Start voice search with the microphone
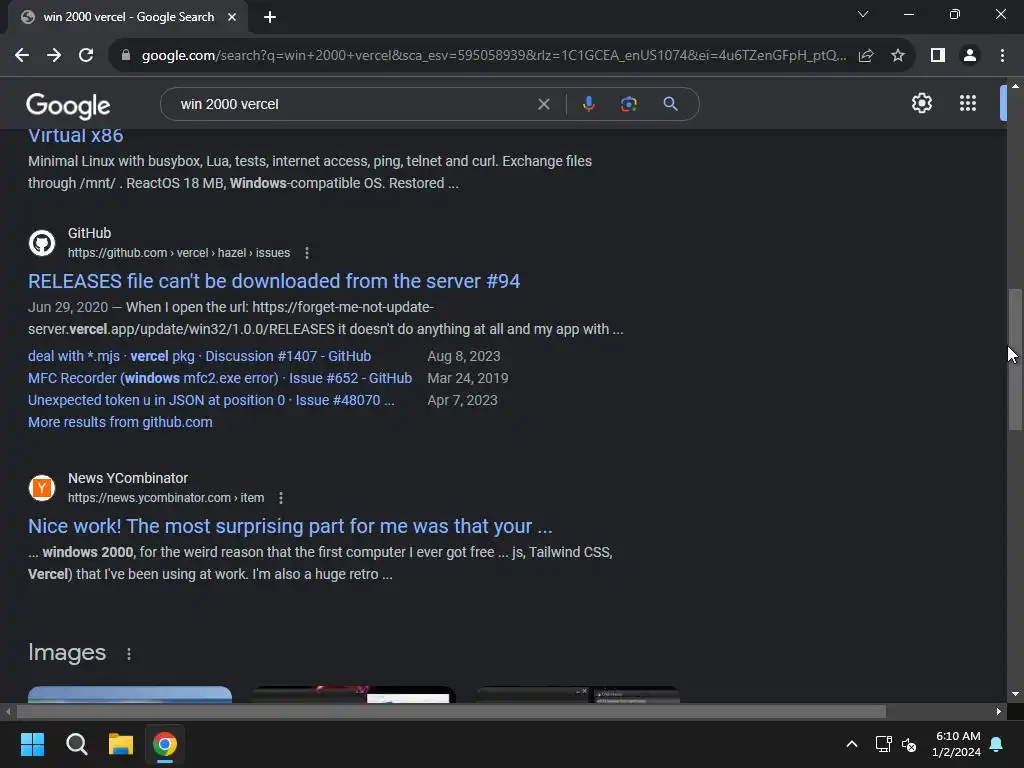 588,104
